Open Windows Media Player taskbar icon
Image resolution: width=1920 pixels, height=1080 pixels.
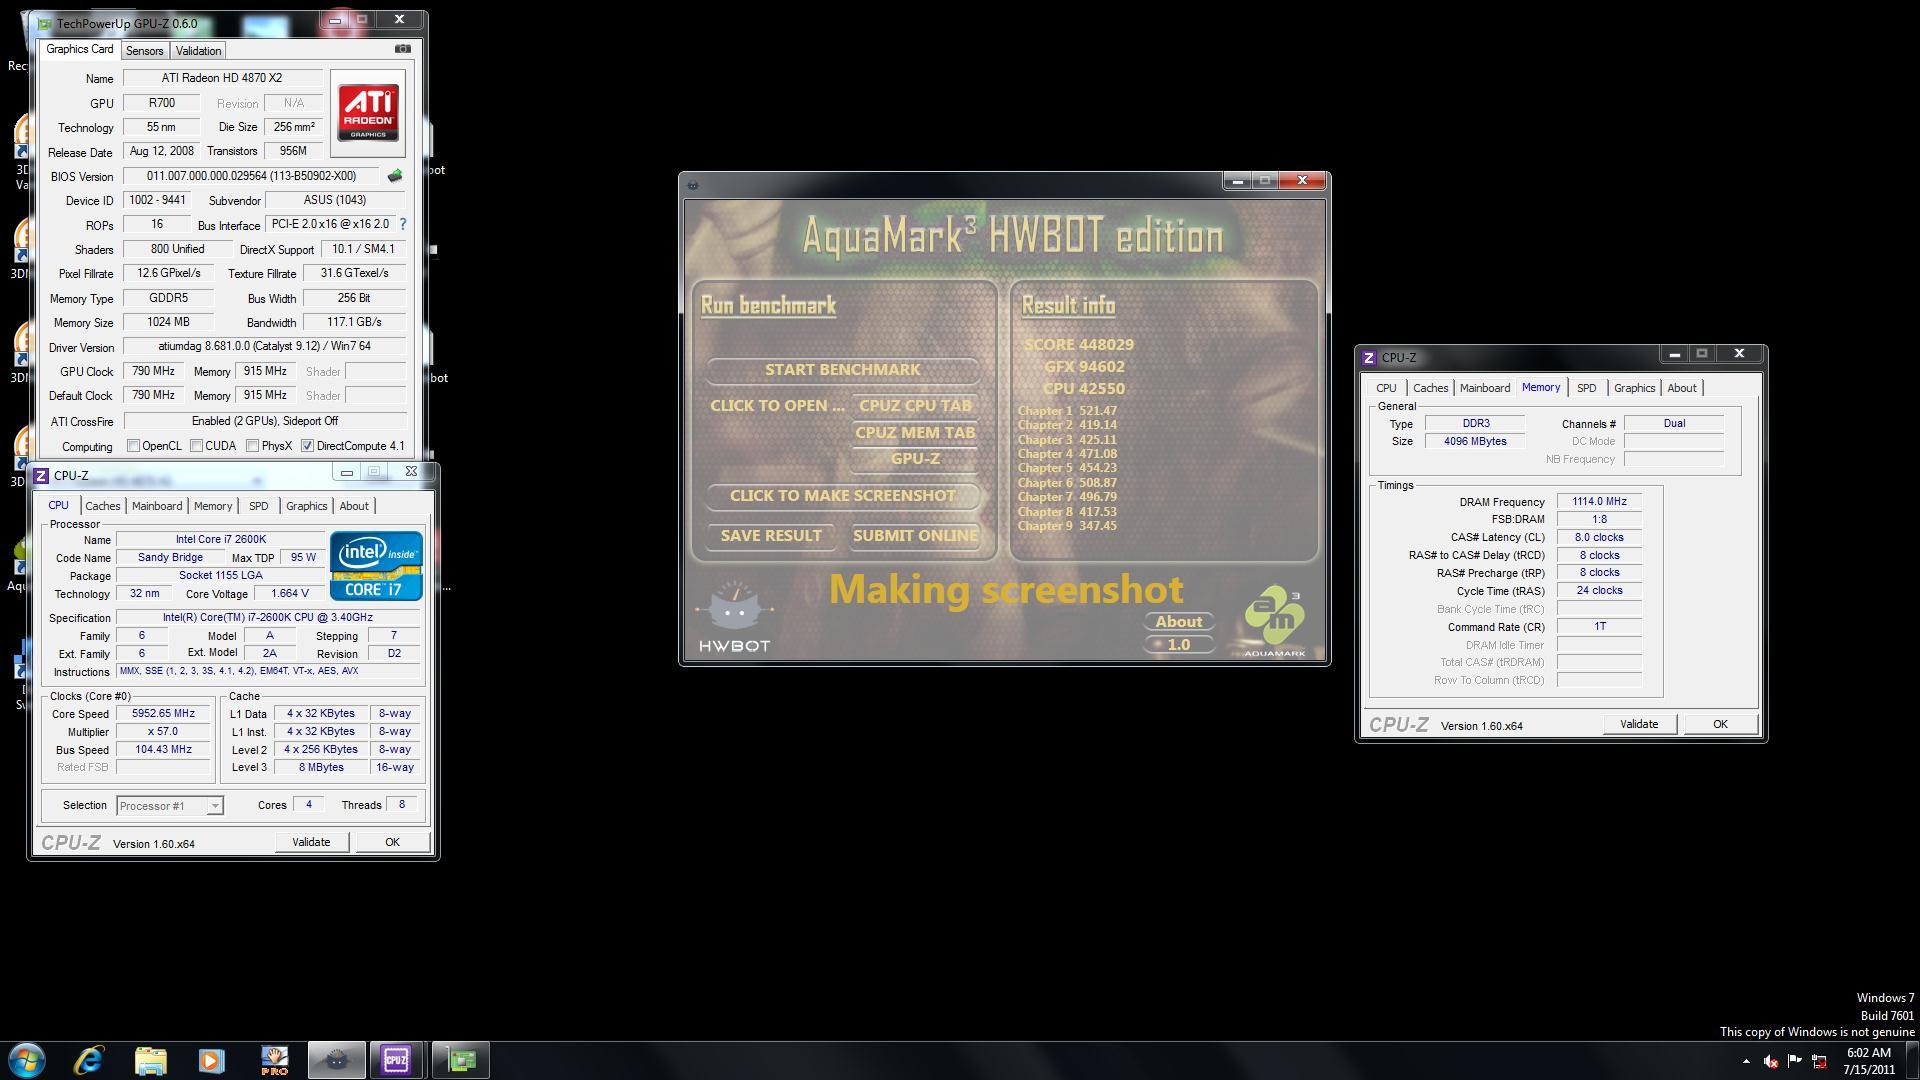[x=211, y=1060]
